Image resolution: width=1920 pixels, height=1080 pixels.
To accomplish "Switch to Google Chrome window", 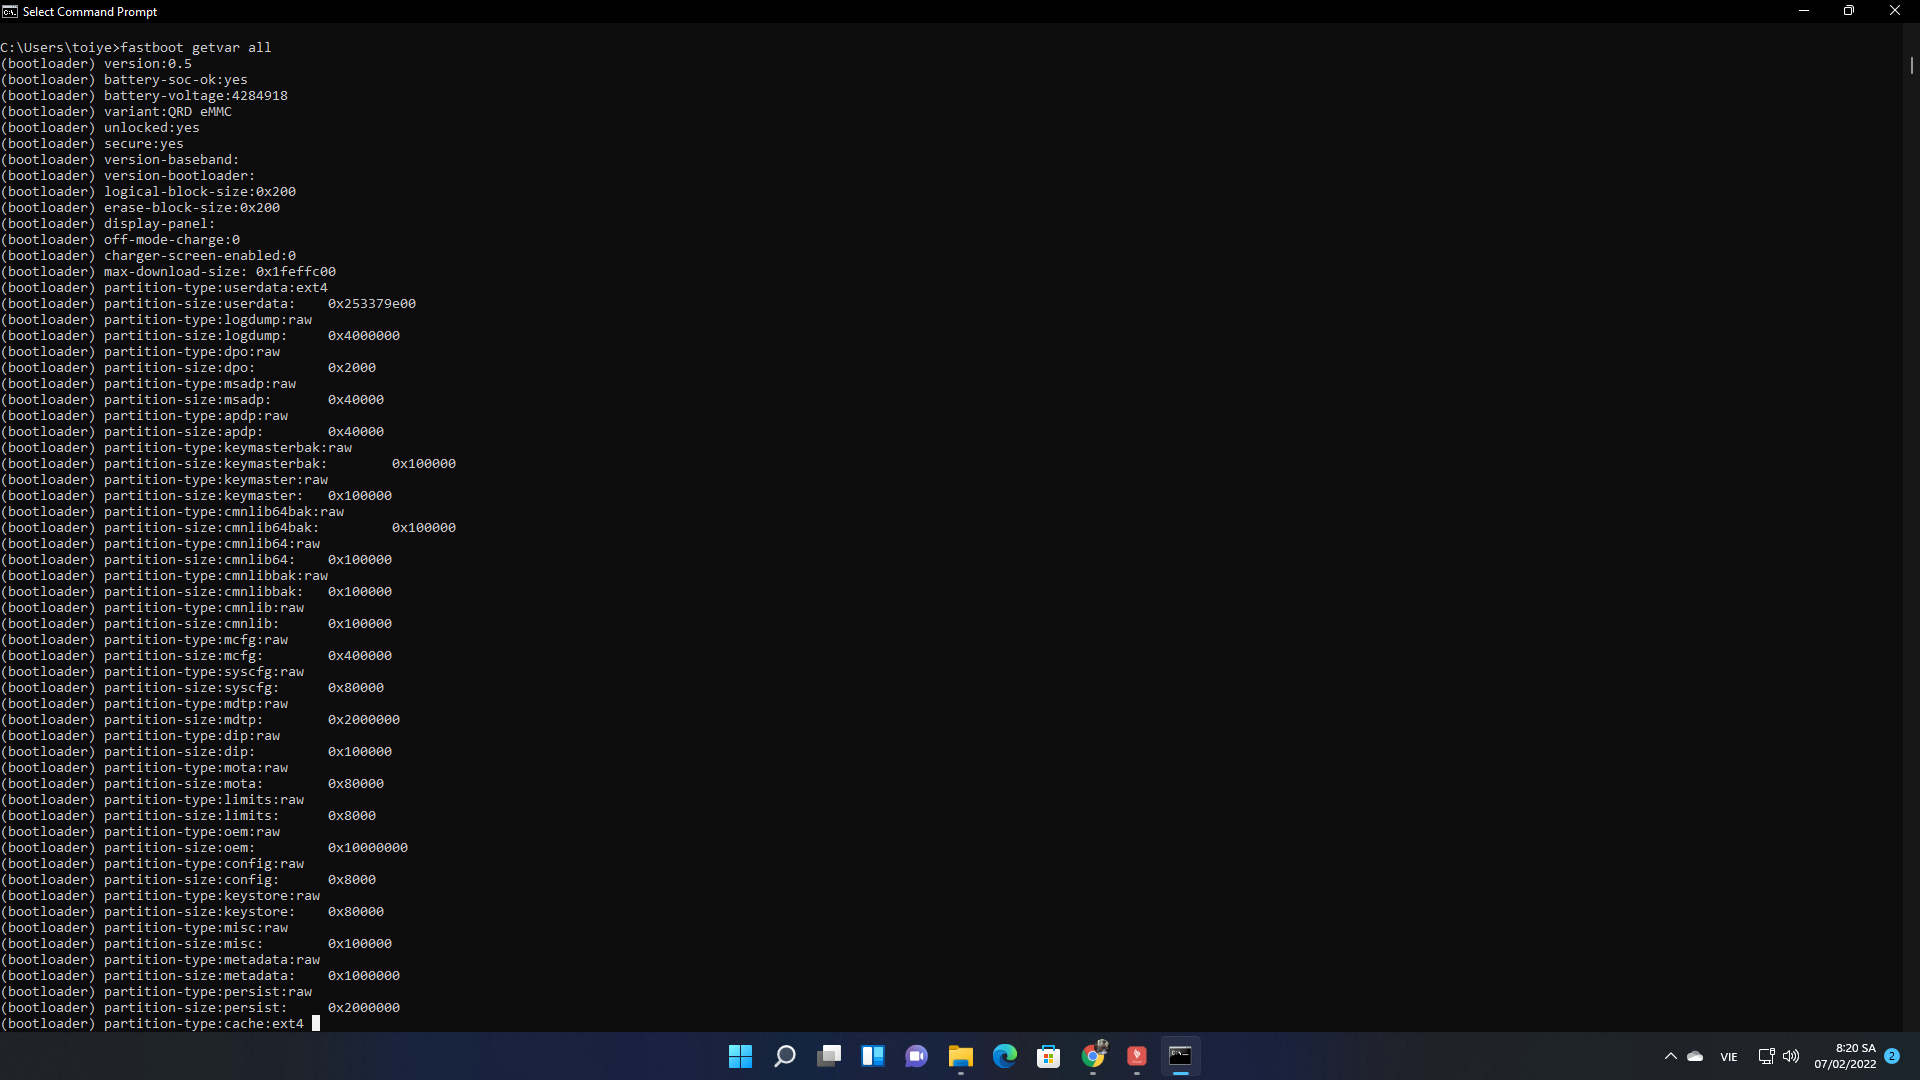I will point(1093,1056).
